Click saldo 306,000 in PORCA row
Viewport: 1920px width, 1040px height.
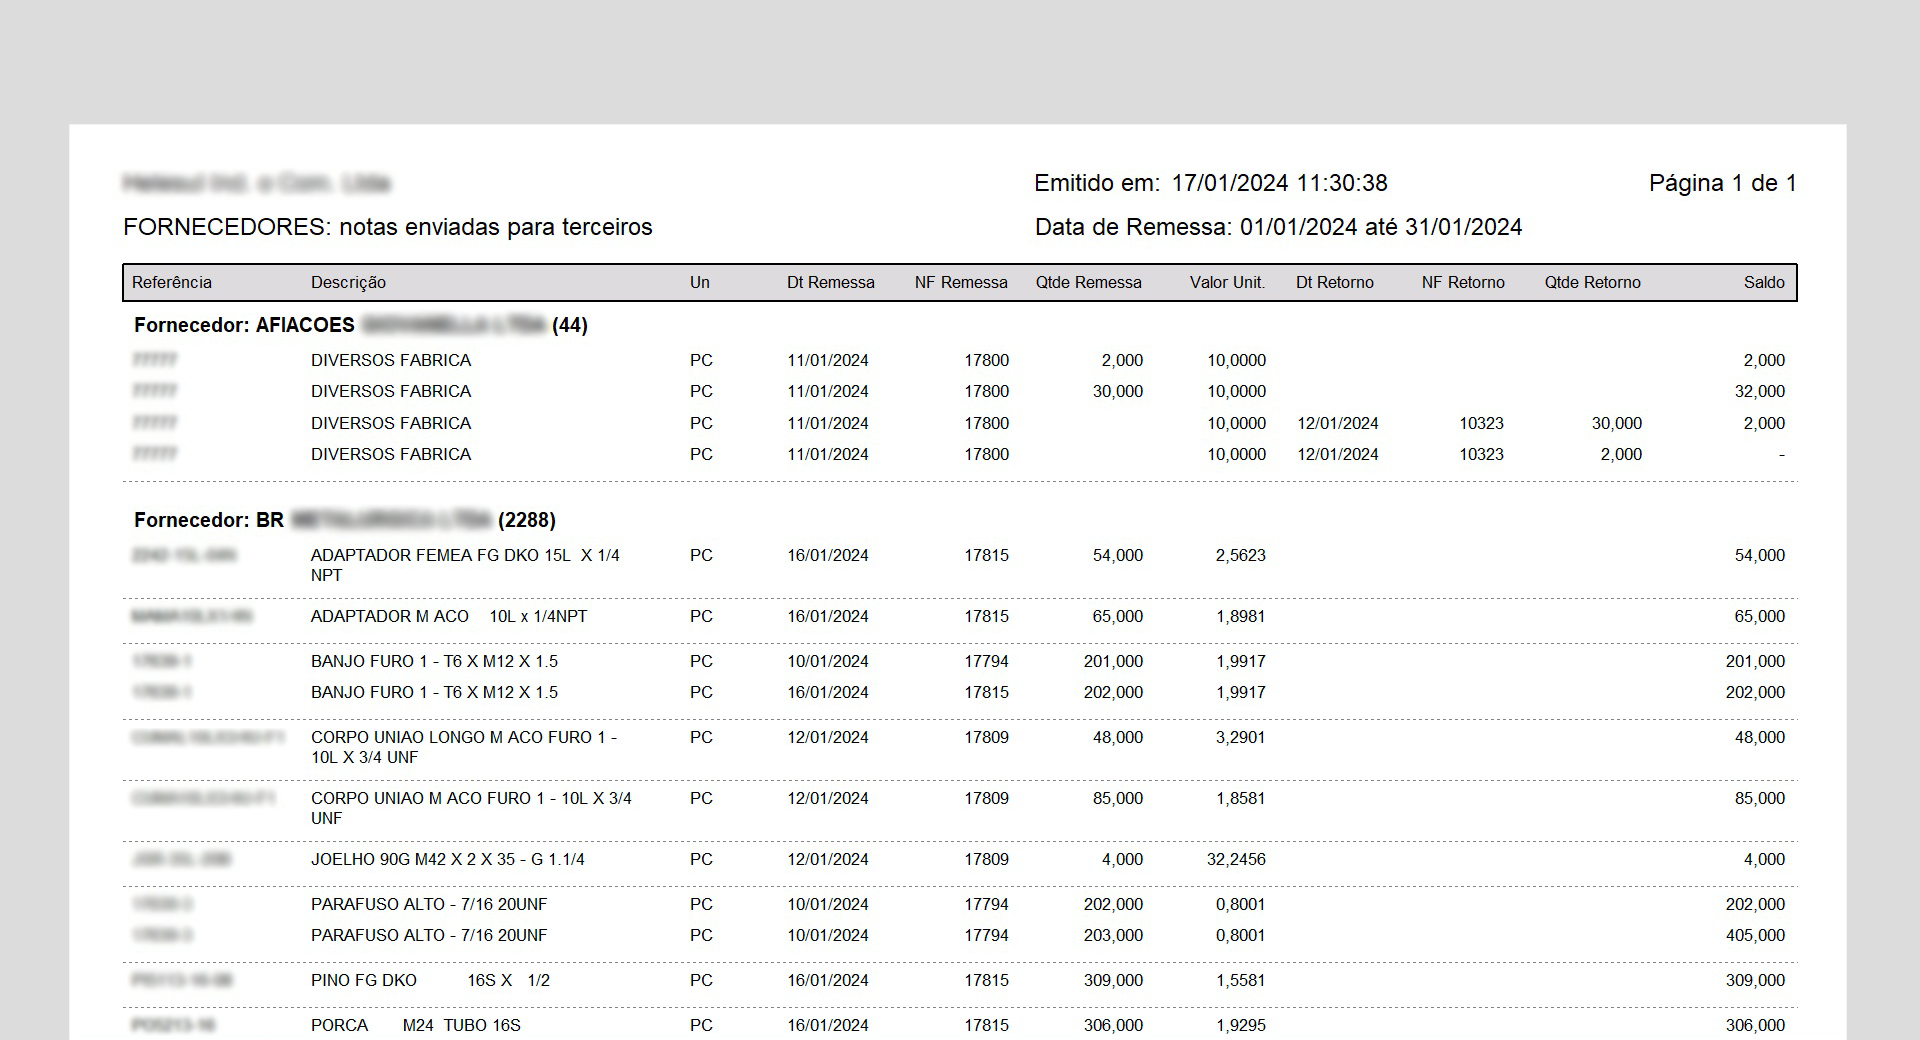coord(1755,1025)
